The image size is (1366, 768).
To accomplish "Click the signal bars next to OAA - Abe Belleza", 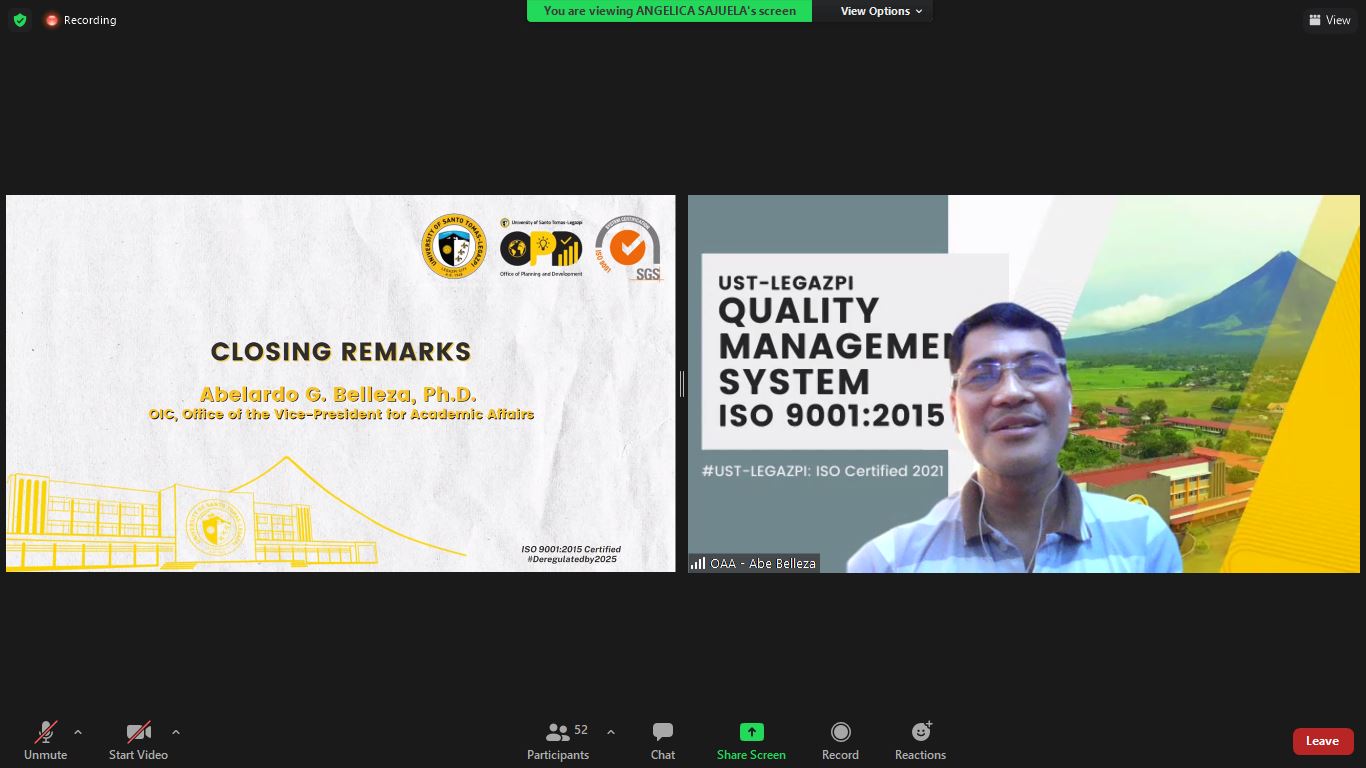I will [x=698, y=564].
